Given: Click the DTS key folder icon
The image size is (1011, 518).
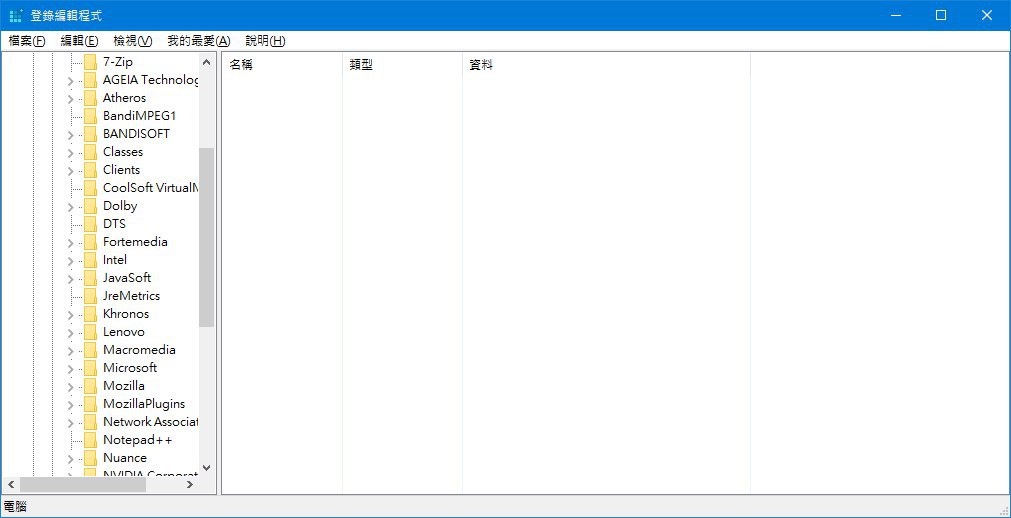Looking at the screenshot, I should (90, 224).
